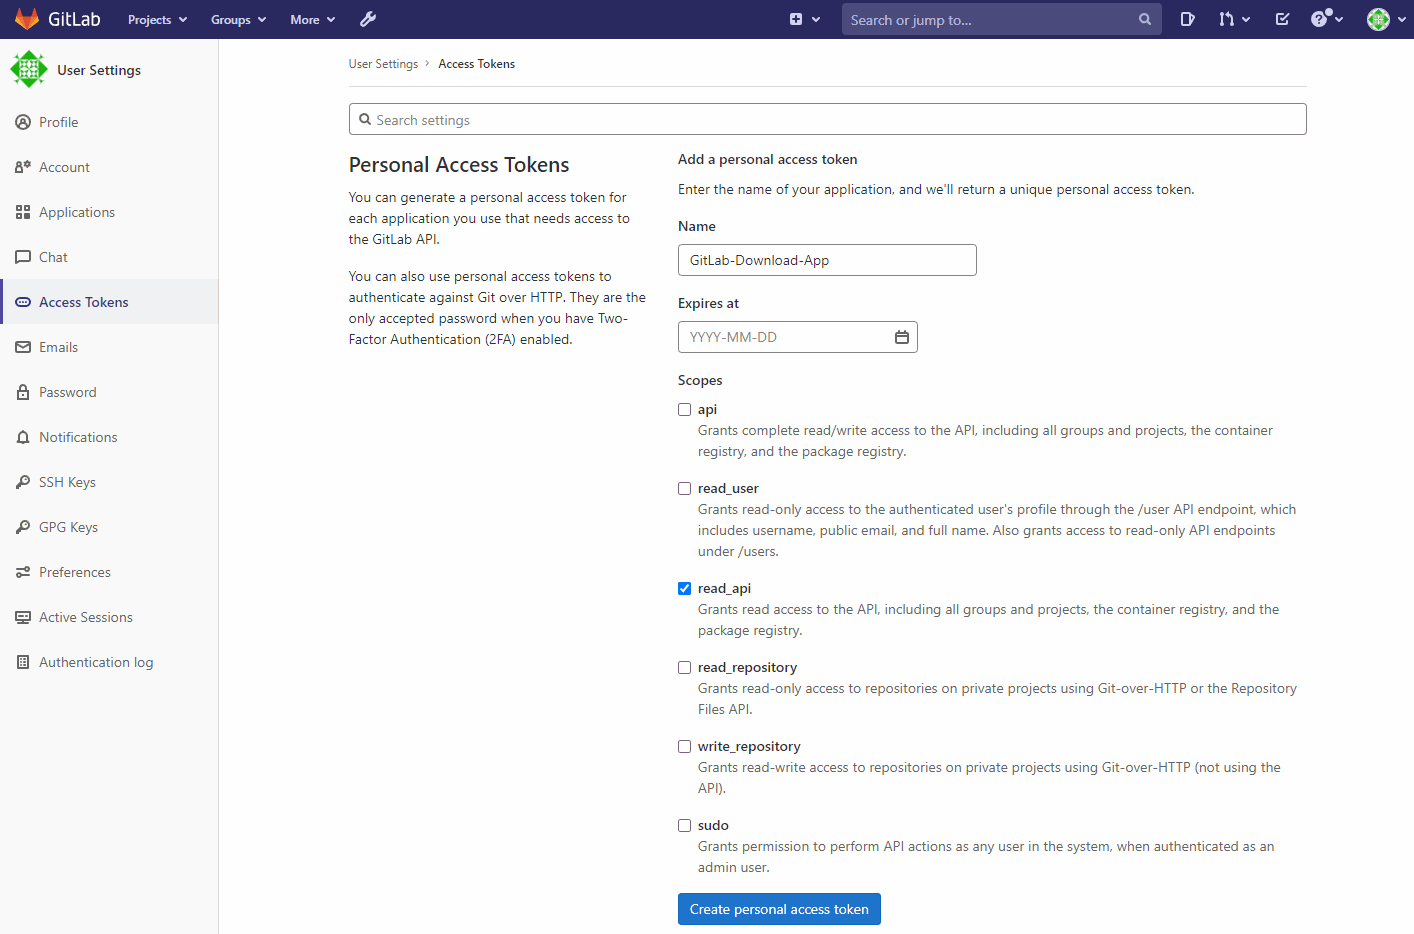Click the Emails envelope icon
The width and height of the screenshot is (1414, 934).
coord(23,347)
